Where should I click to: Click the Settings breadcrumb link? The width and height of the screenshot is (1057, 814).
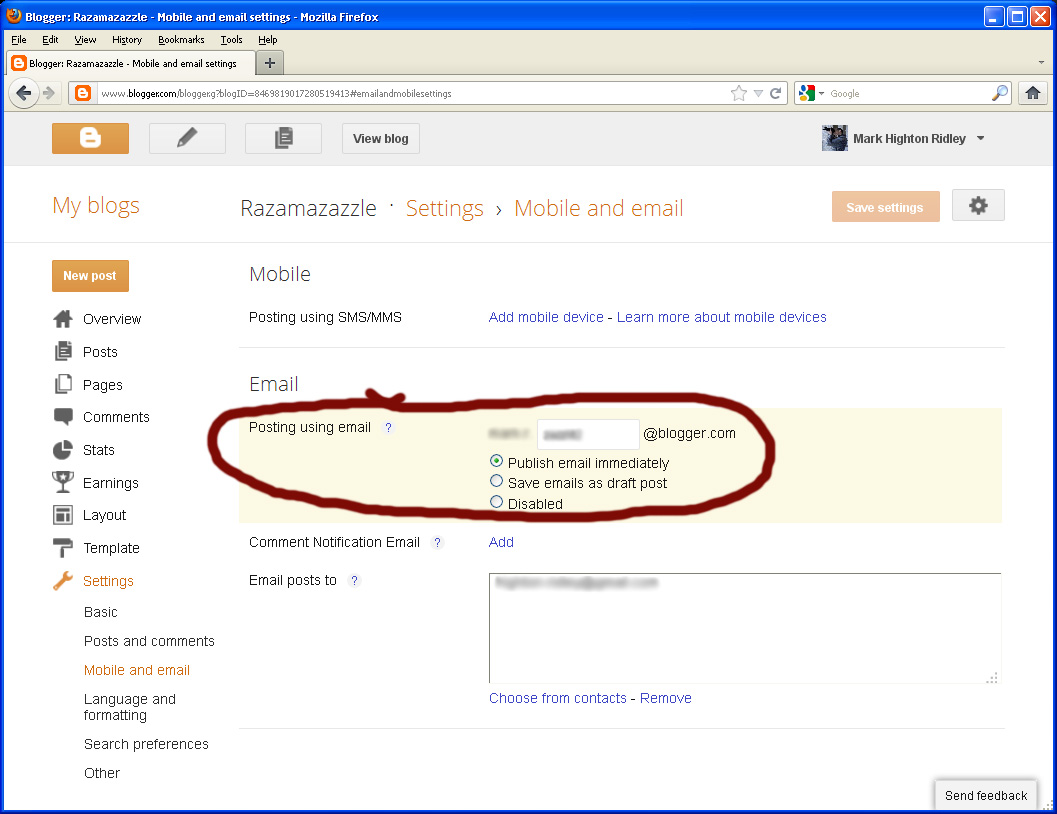[x=444, y=208]
